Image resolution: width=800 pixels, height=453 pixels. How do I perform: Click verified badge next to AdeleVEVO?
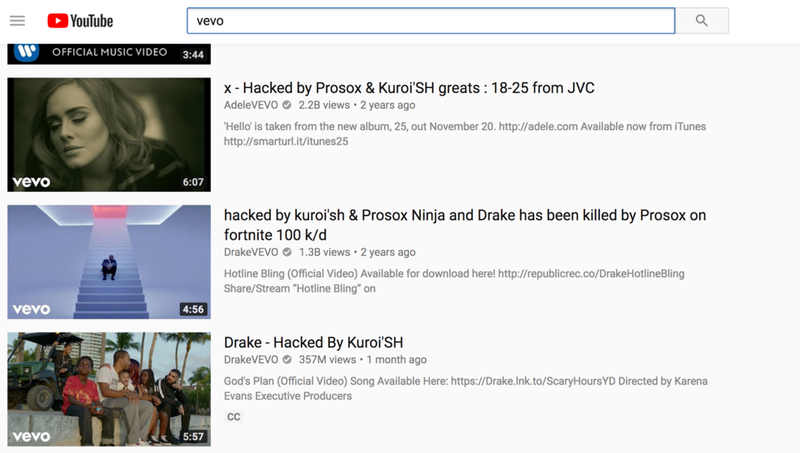287,105
